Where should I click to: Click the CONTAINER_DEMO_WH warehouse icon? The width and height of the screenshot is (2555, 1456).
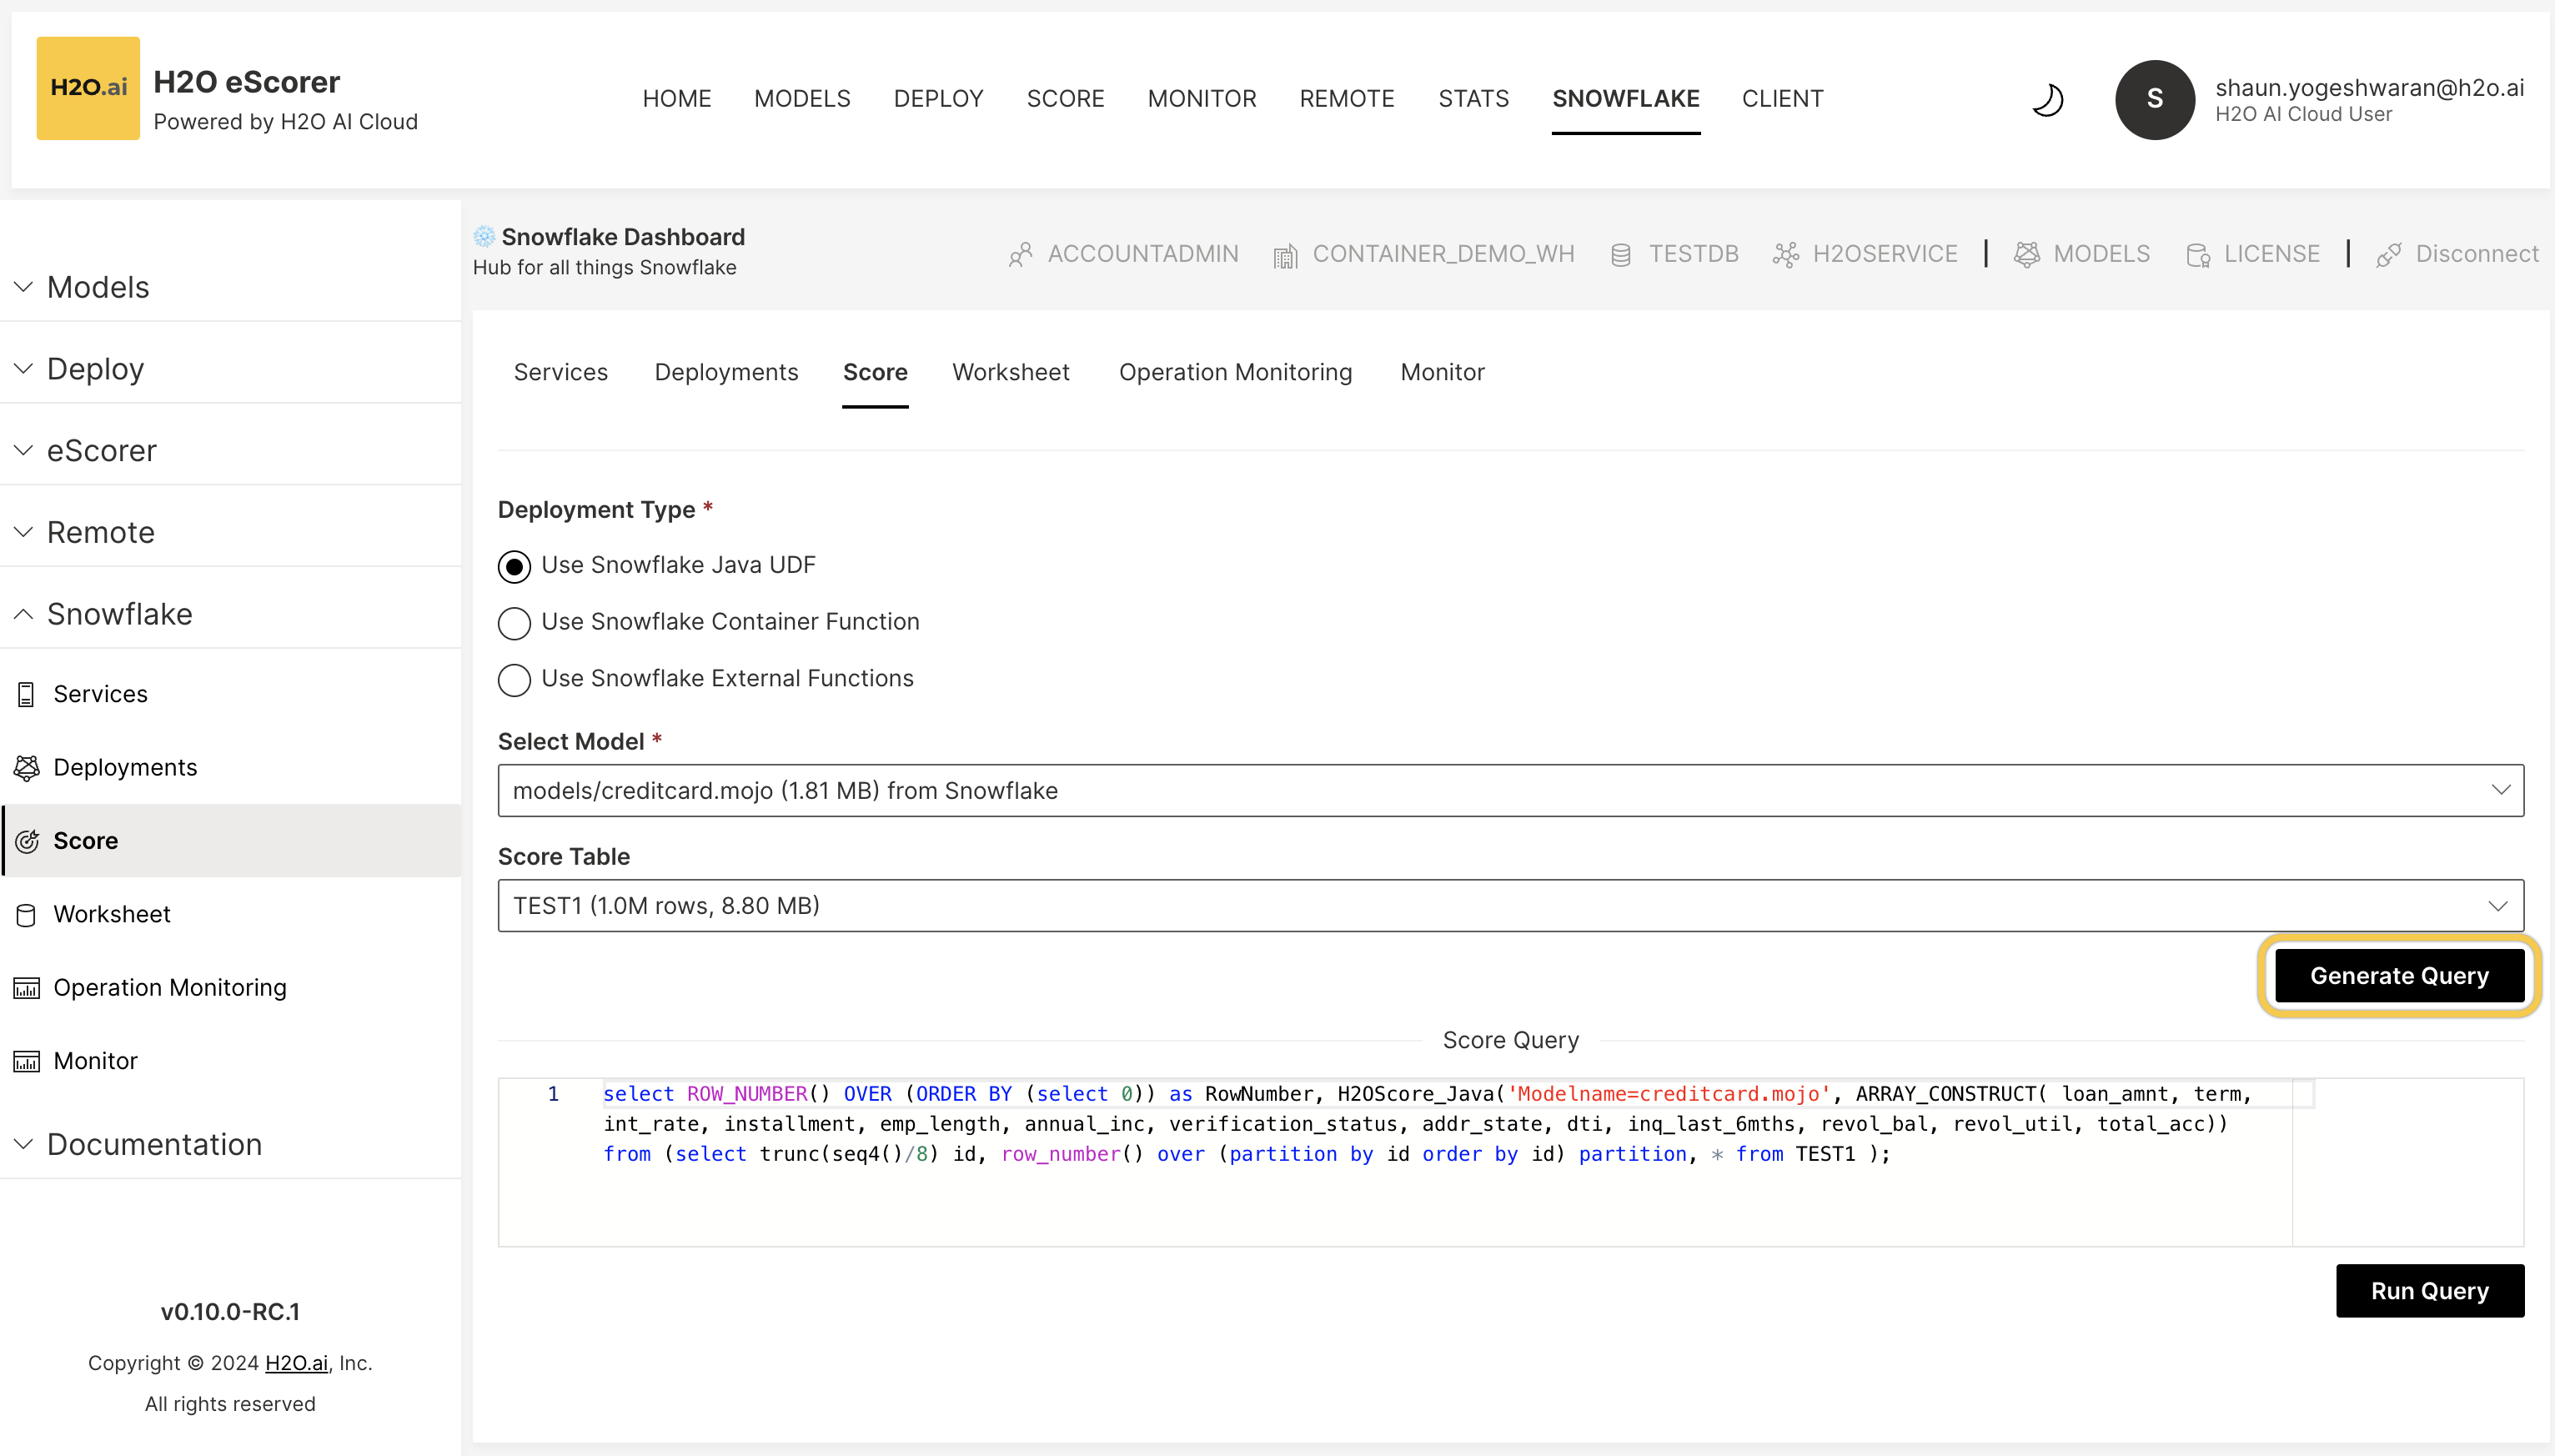click(x=1285, y=255)
